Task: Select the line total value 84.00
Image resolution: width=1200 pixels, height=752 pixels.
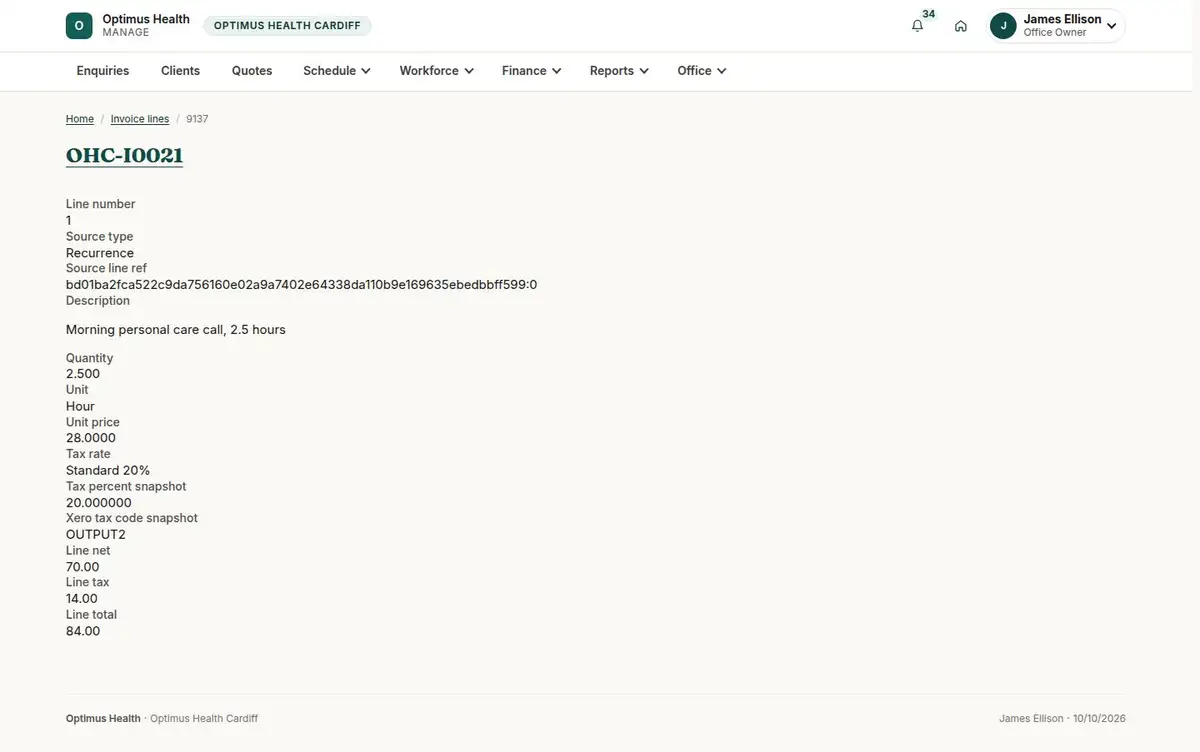Action: pyautogui.click(x=83, y=631)
